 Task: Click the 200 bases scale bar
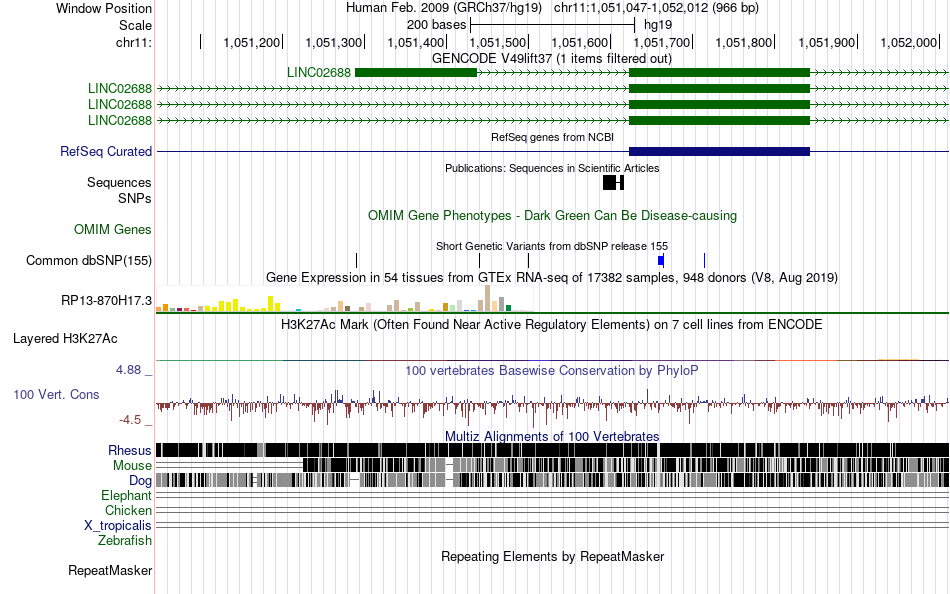click(553, 25)
